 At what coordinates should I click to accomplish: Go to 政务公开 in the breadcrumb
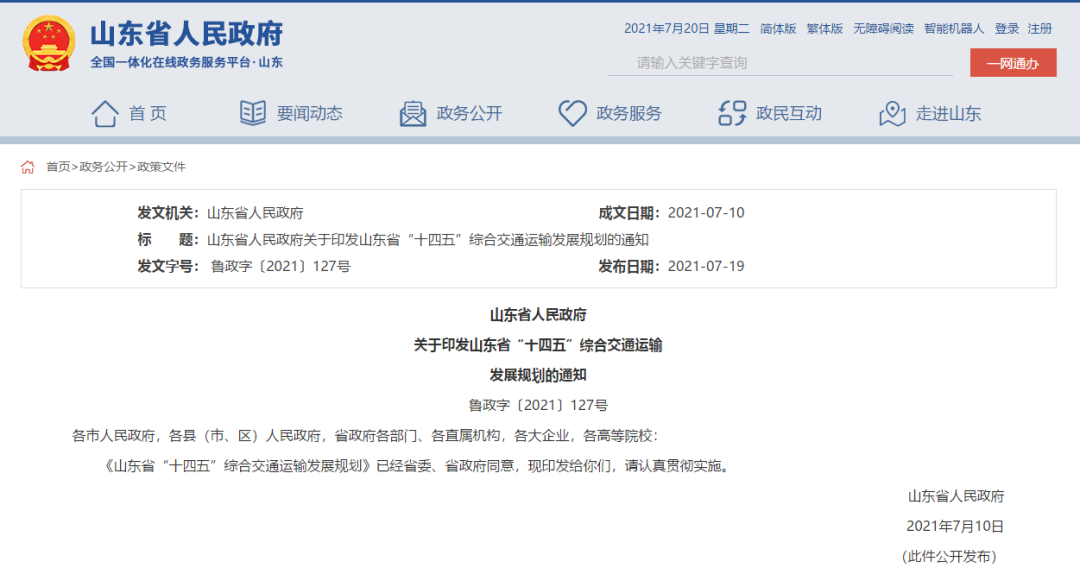click(103, 167)
